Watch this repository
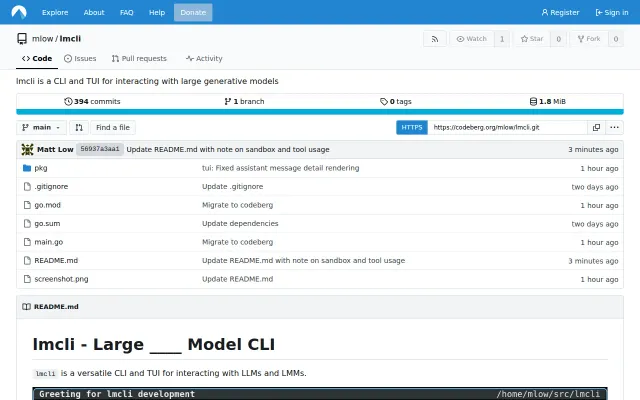This screenshot has width=640, height=400. pos(472,39)
